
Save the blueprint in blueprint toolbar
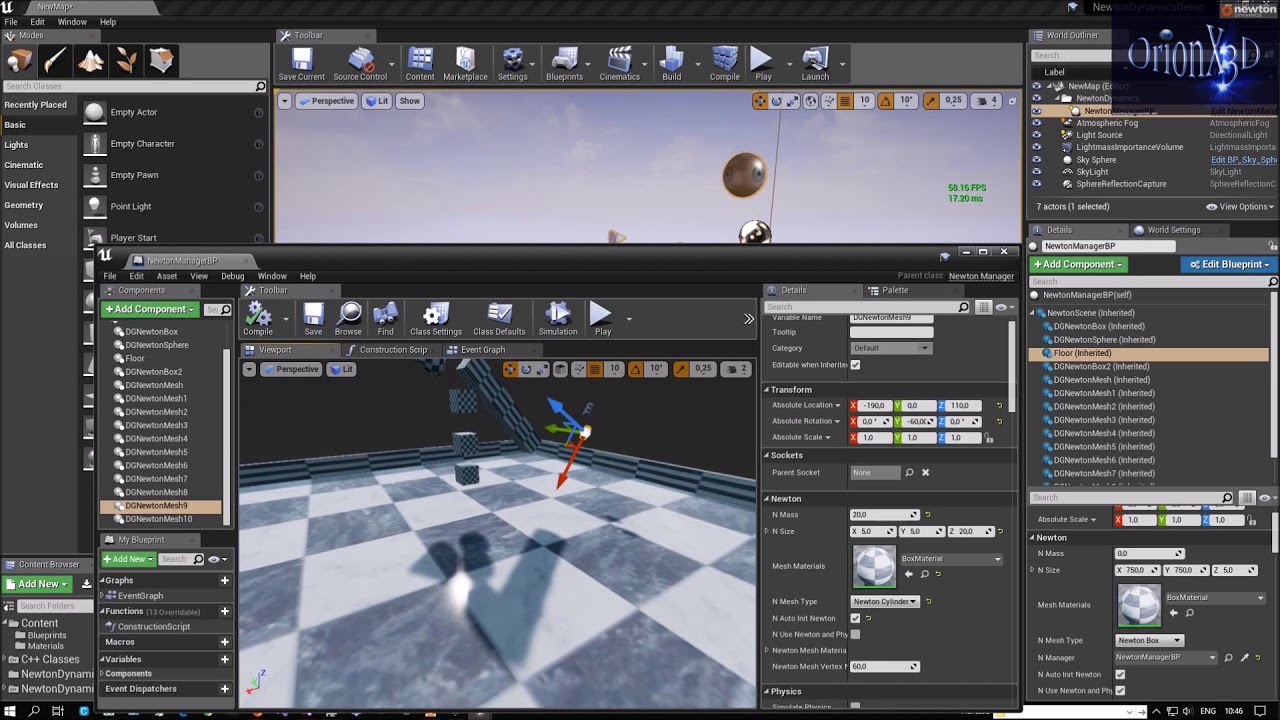click(313, 319)
